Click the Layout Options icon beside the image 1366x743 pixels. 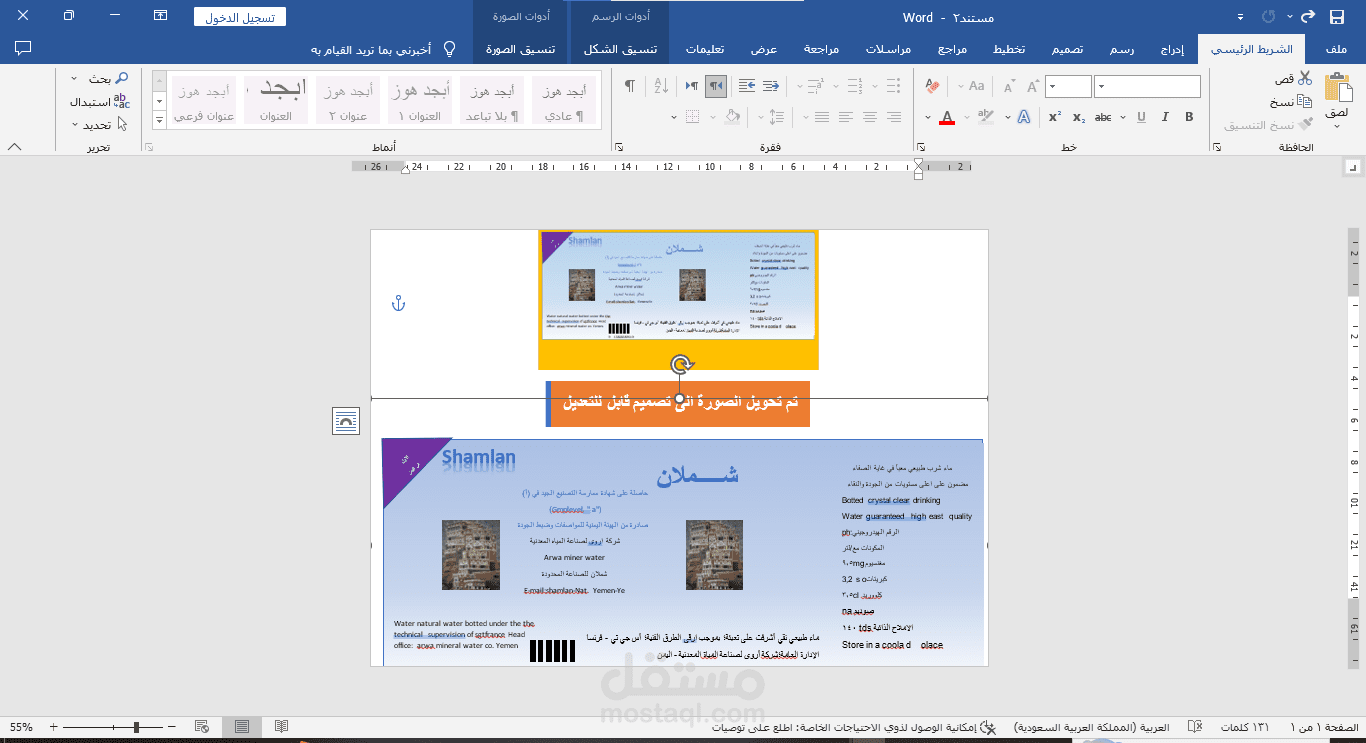pyautogui.click(x=346, y=421)
